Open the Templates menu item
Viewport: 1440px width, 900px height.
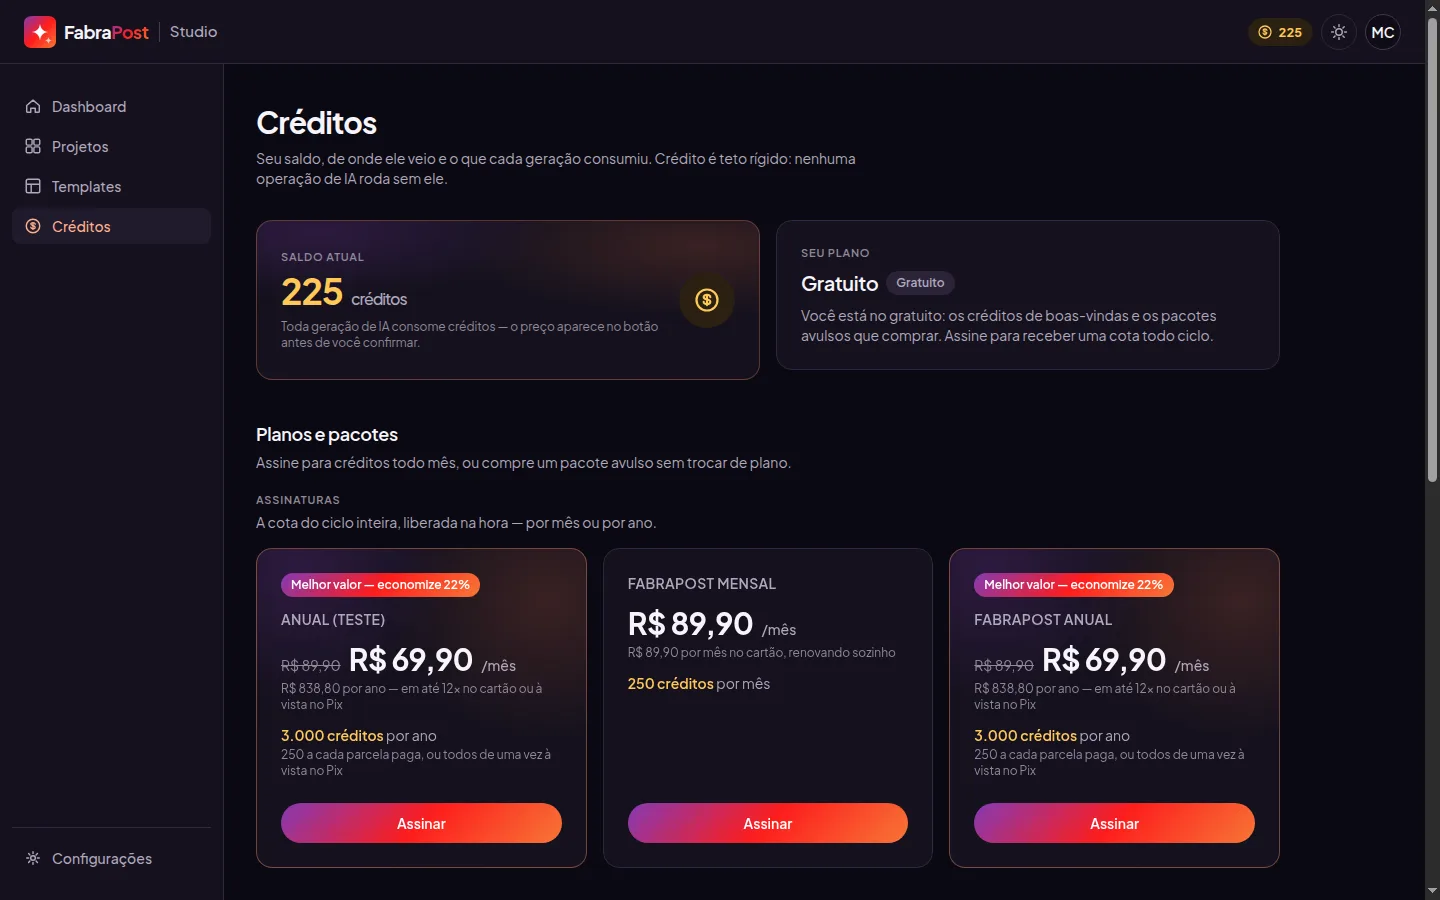[111, 186]
